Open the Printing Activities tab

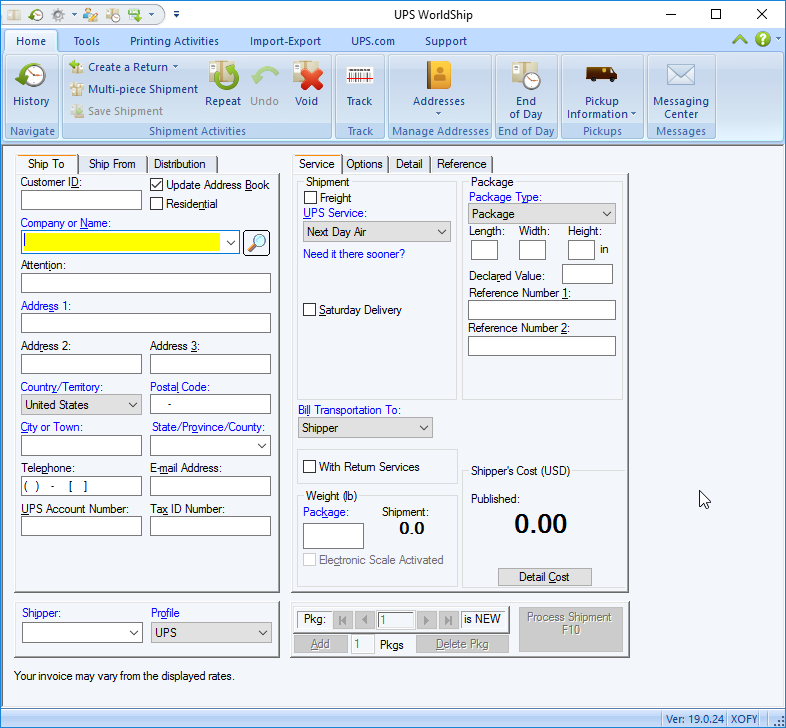[x=174, y=41]
